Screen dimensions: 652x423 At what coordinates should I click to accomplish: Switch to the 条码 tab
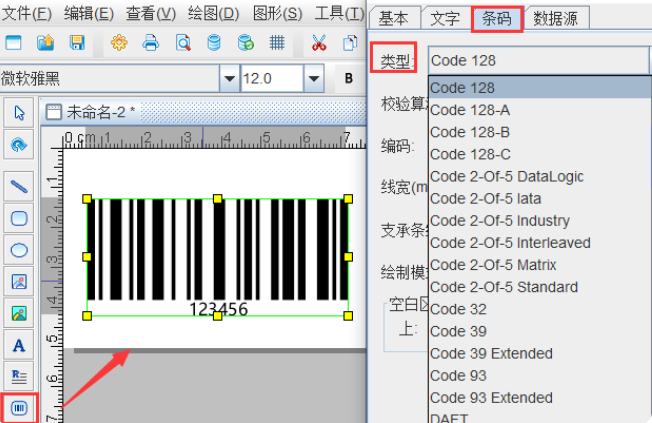tap(497, 19)
